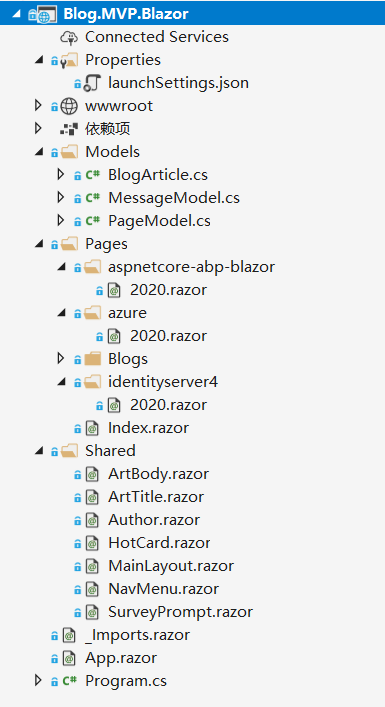Select launchSettings.json file

pyautogui.click(x=179, y=83)
